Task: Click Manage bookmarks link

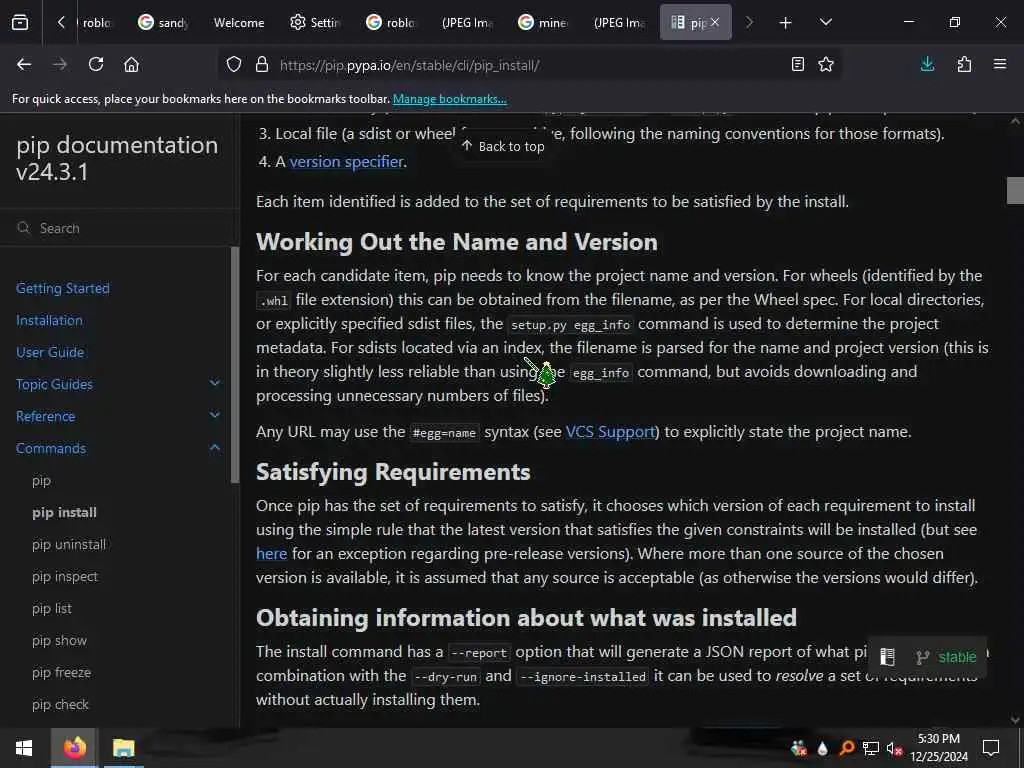Action: click(x=449, y=99)
